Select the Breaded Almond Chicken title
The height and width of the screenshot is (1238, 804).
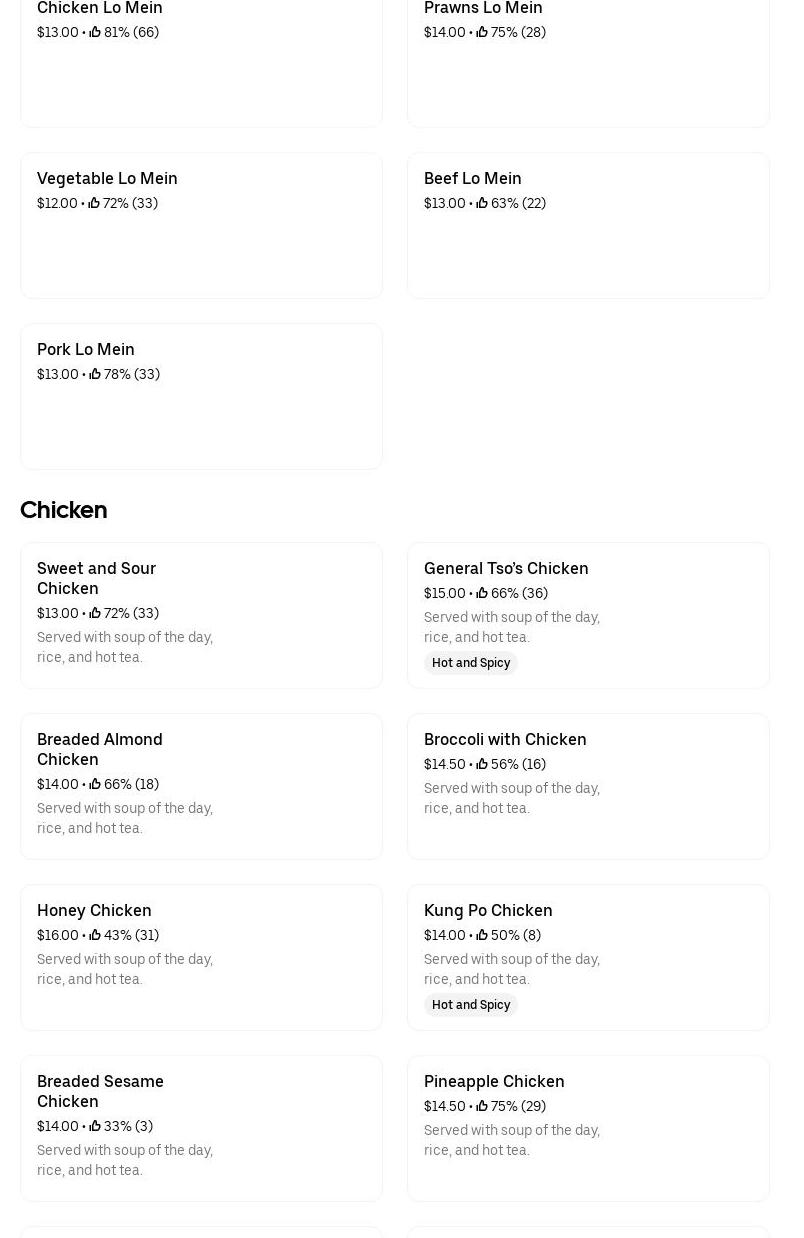(99, 749)
